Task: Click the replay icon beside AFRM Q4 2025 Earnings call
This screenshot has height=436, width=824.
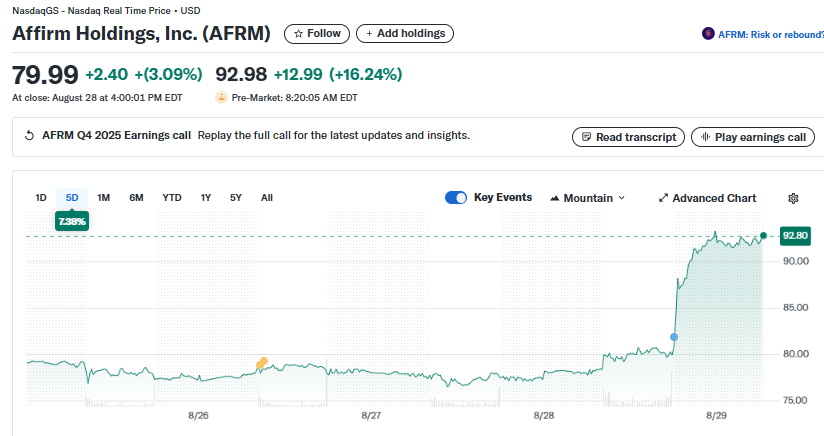Action: [29, 136]
